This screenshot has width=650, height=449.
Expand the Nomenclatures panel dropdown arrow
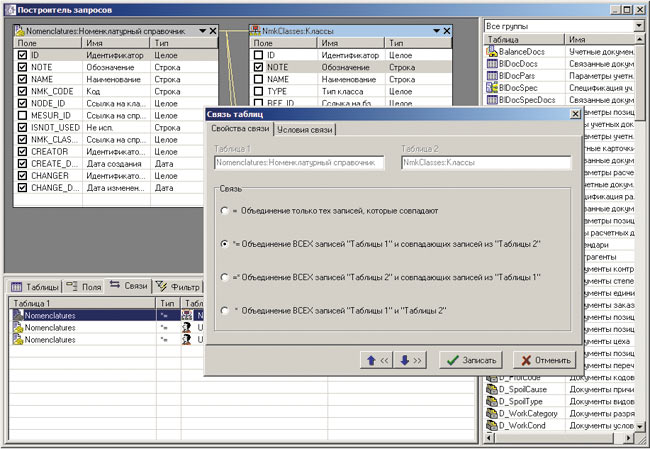(201, 31)
